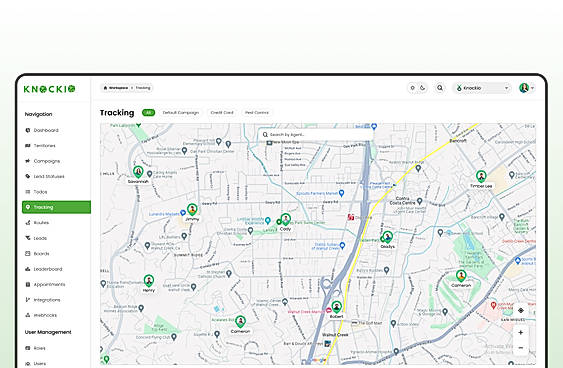Select the active Tracking sidebar item

(x=56, y=207)
